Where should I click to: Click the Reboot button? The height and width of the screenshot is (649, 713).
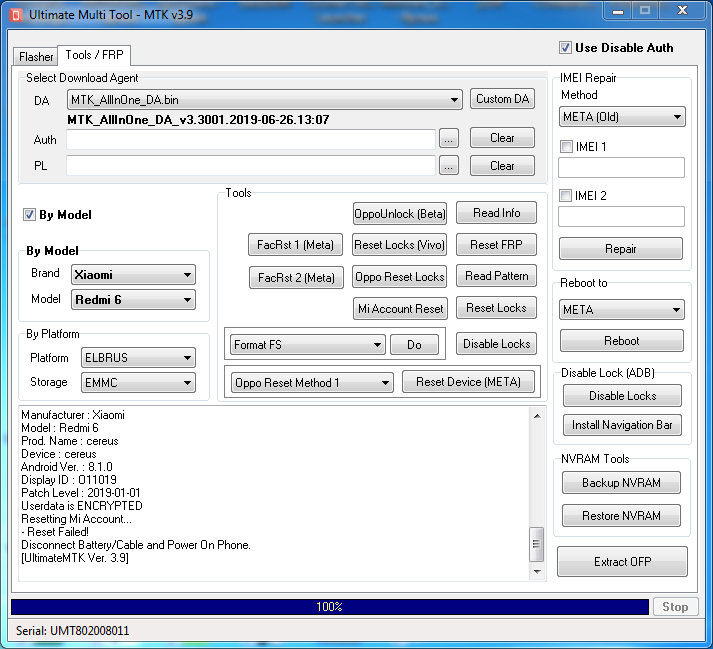tap(622, 341)
